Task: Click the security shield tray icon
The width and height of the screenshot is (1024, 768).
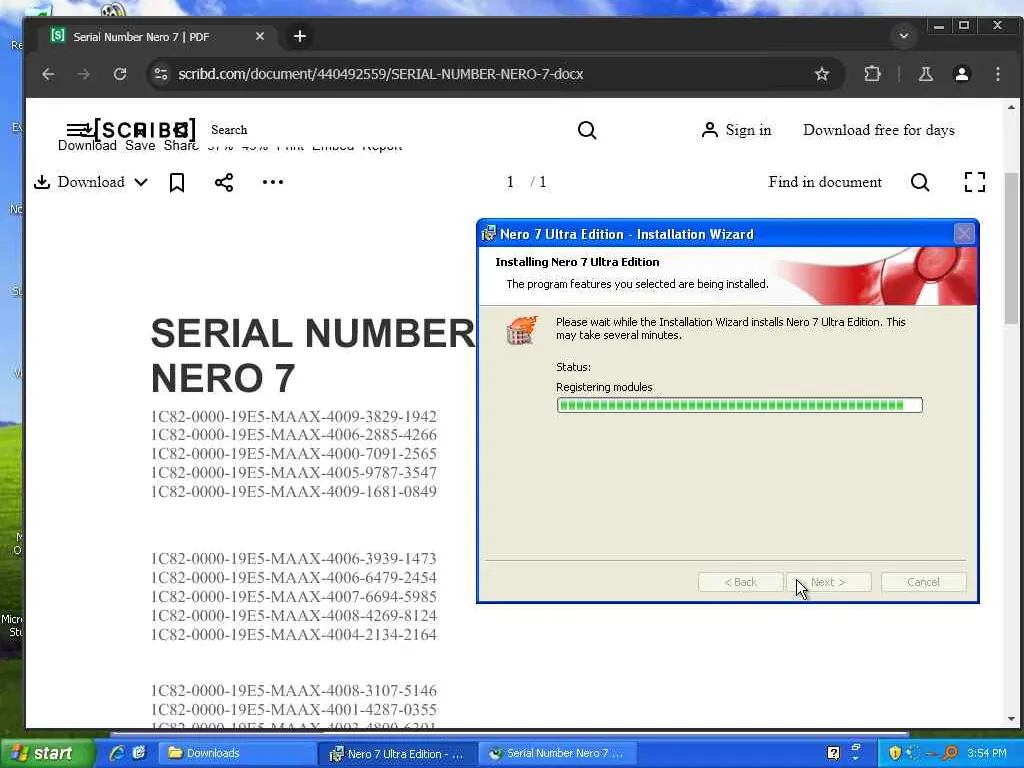Action: (895, 754)
